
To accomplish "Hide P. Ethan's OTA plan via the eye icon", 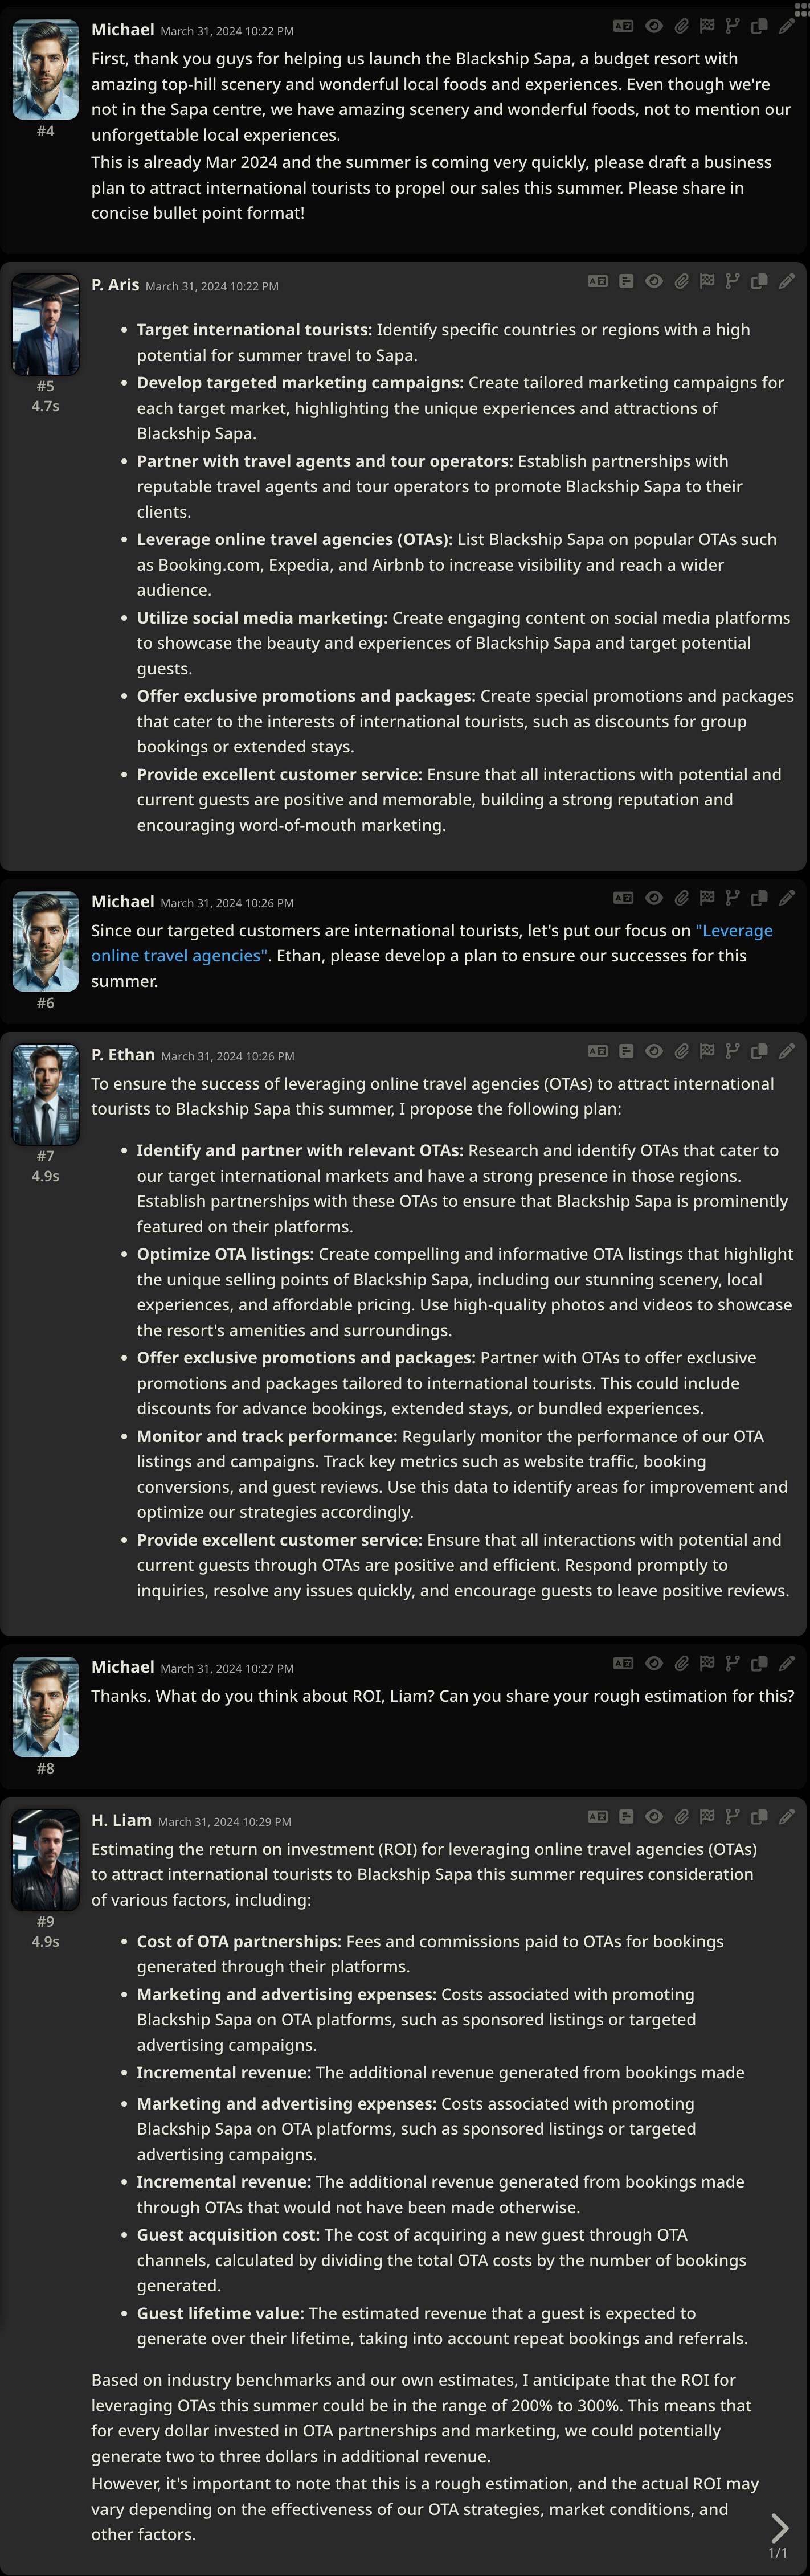I will [x=653, y=1051].
